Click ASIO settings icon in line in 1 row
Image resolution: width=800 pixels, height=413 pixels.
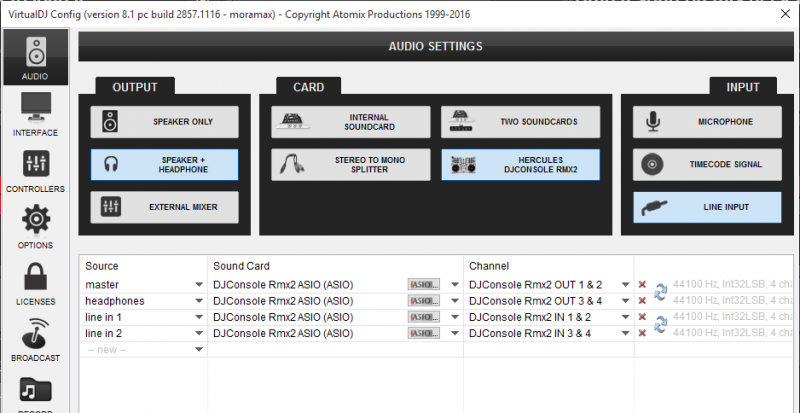[x=423, y=318]
